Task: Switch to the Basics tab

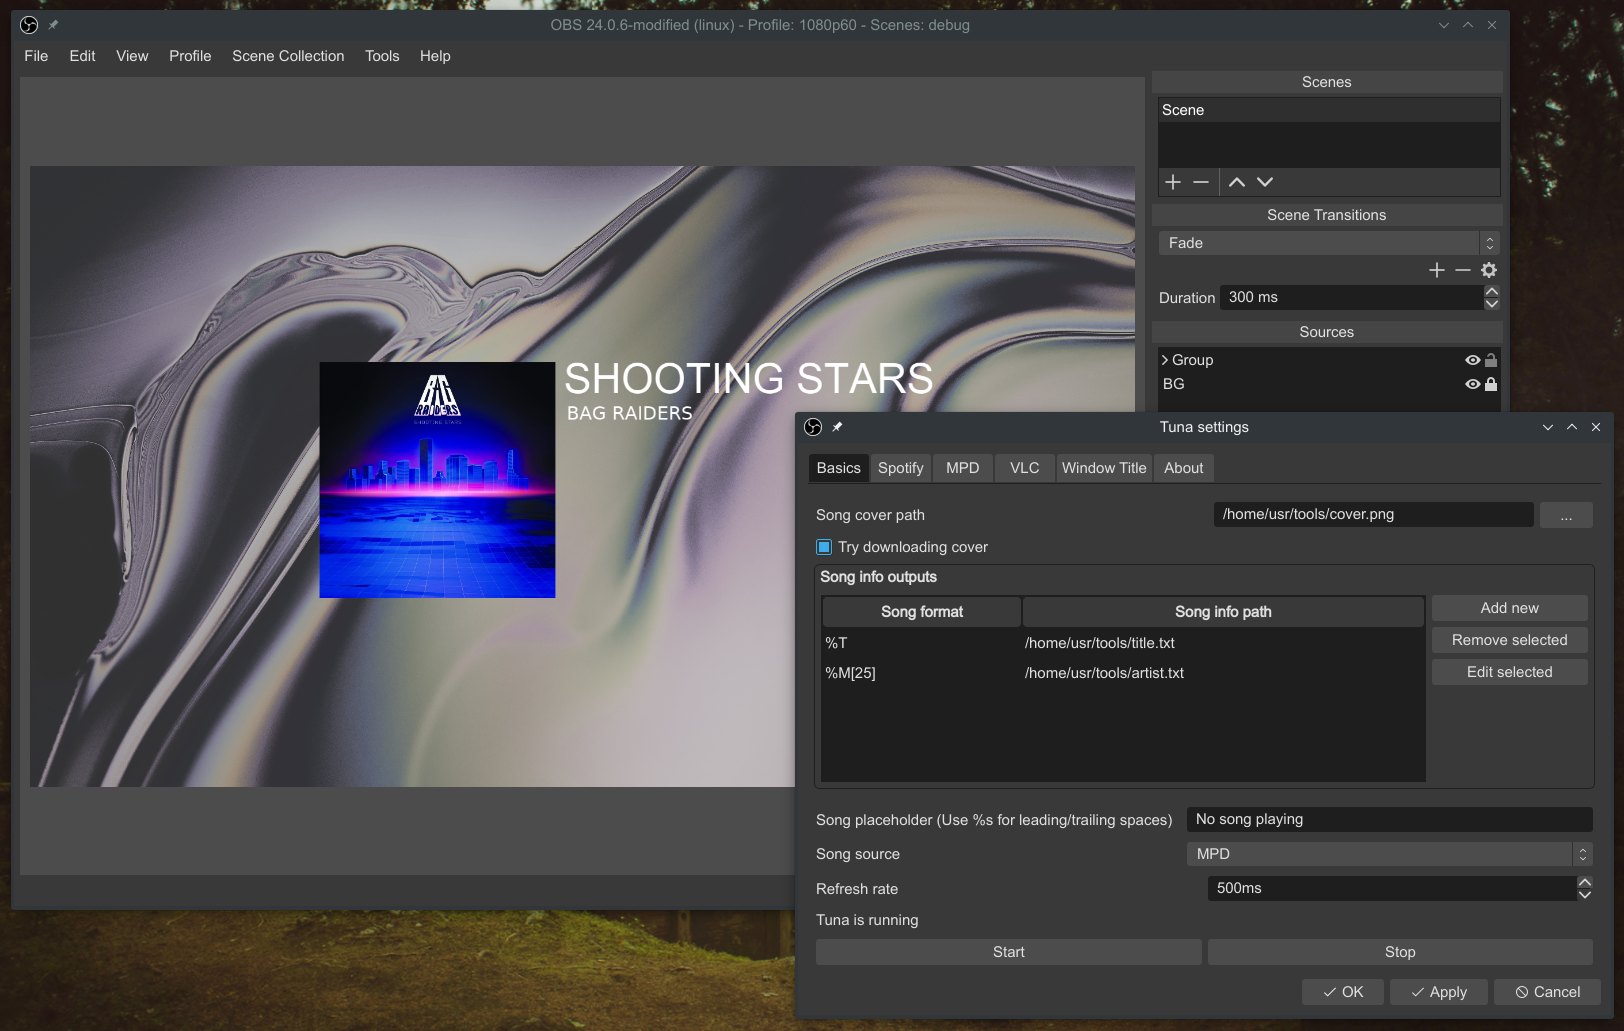Action: click(x=838, y=468)
